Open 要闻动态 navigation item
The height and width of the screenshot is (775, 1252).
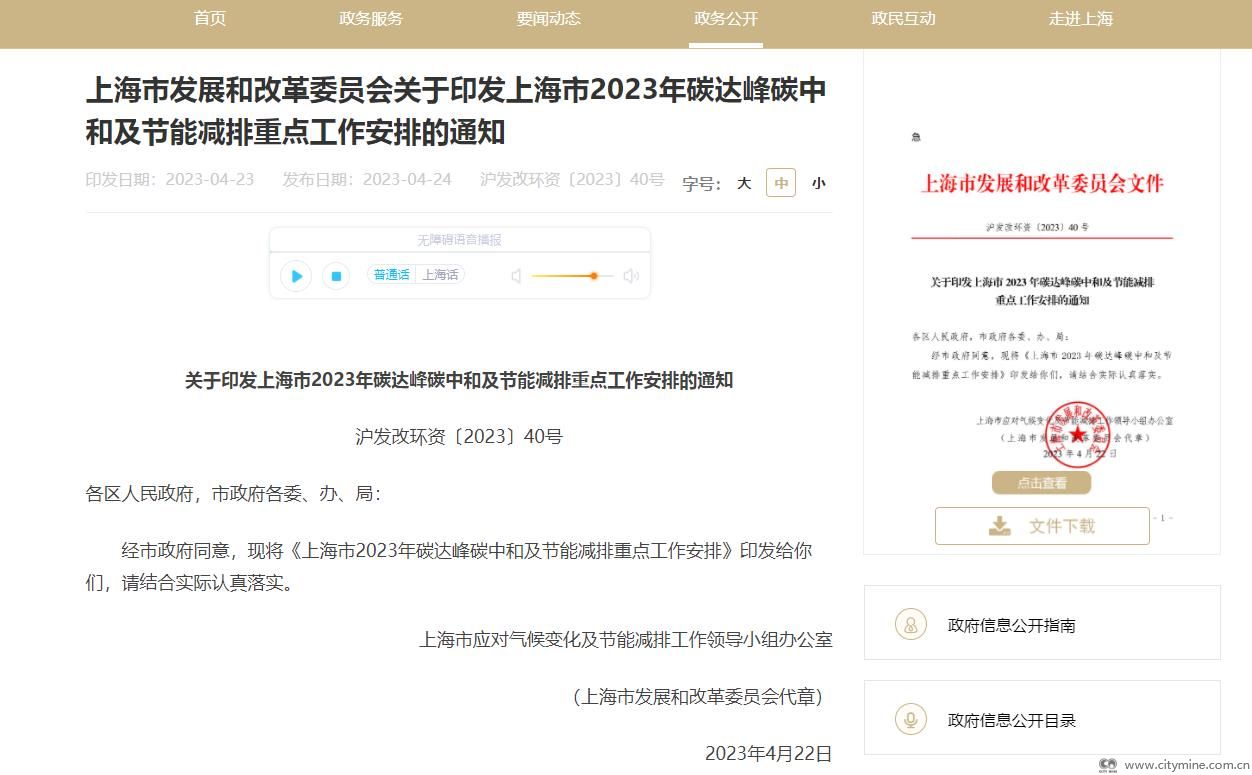(x=548, y=19)
